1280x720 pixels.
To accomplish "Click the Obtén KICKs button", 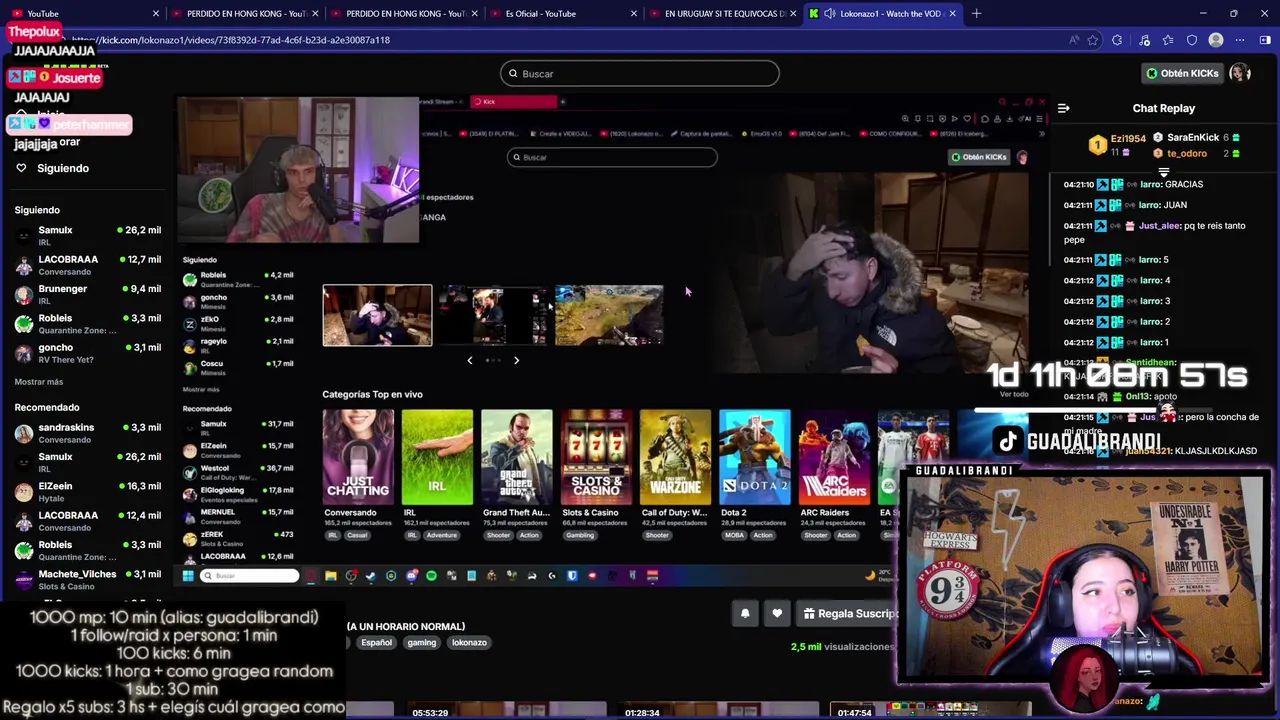I will click(1183, 73).
